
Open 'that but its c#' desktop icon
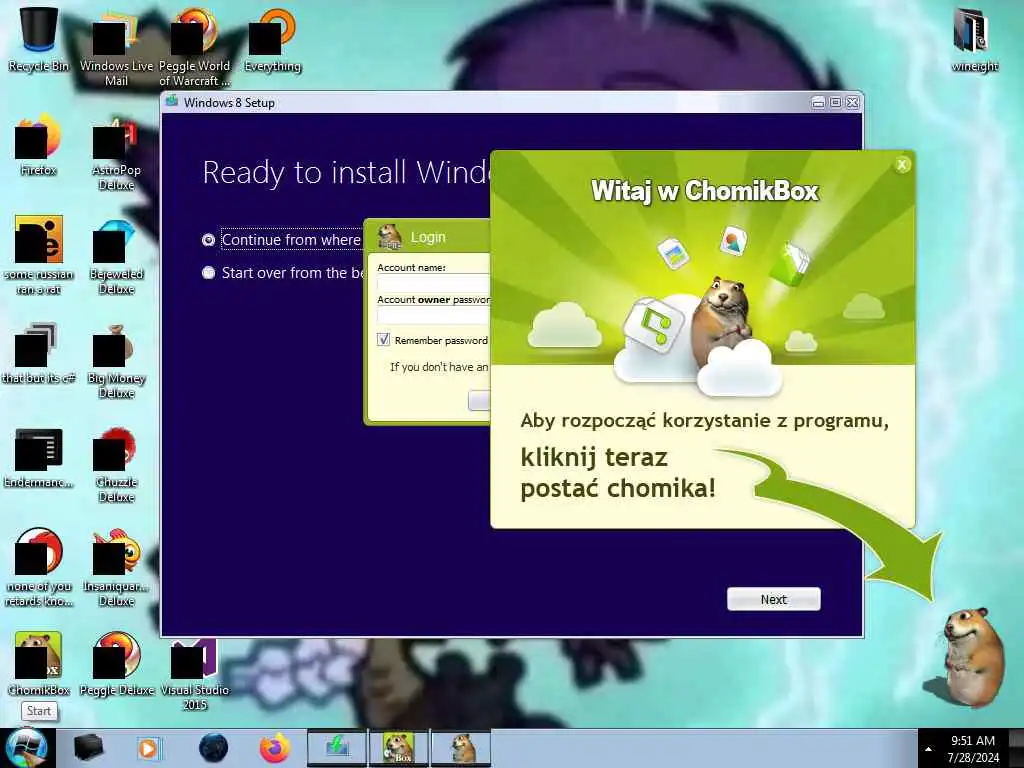[x=39, y=353]
